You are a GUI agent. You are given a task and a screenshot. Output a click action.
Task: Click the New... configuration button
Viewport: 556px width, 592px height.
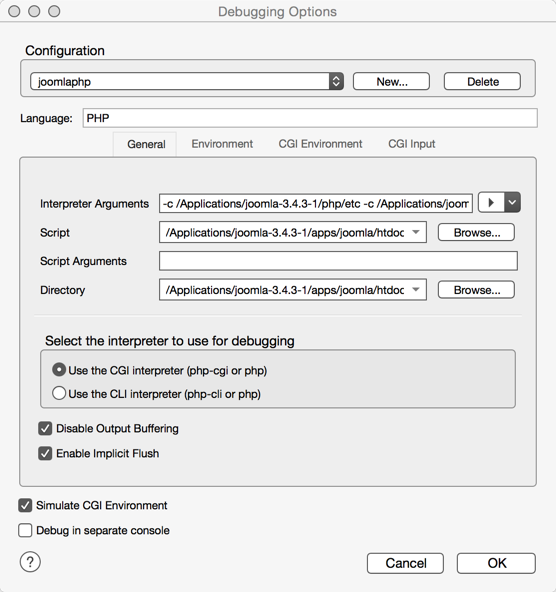tap(391, 82)
